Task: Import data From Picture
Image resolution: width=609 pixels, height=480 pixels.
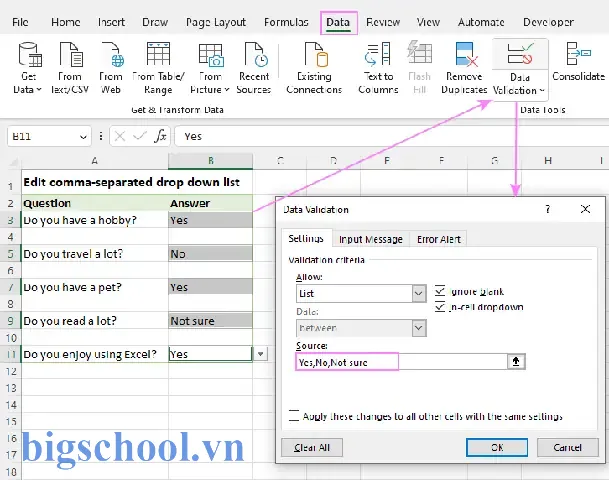Action: tap(210, 68)
